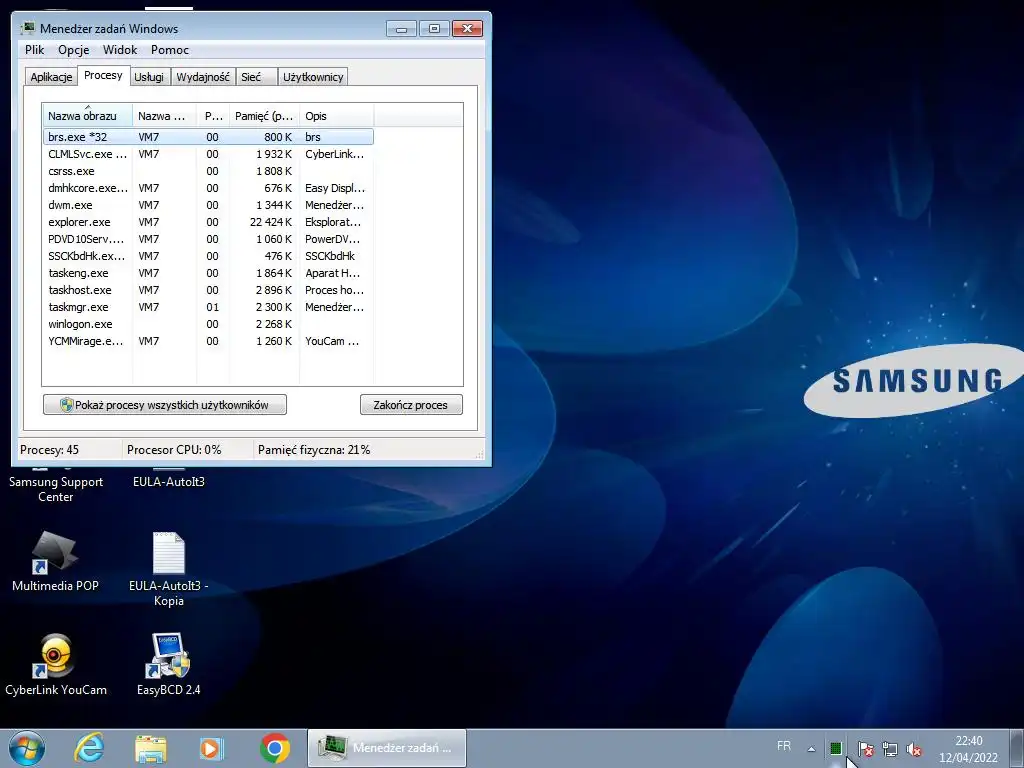
Task: Select the taskmgr.exe process
Action: (x=208, y=307)
